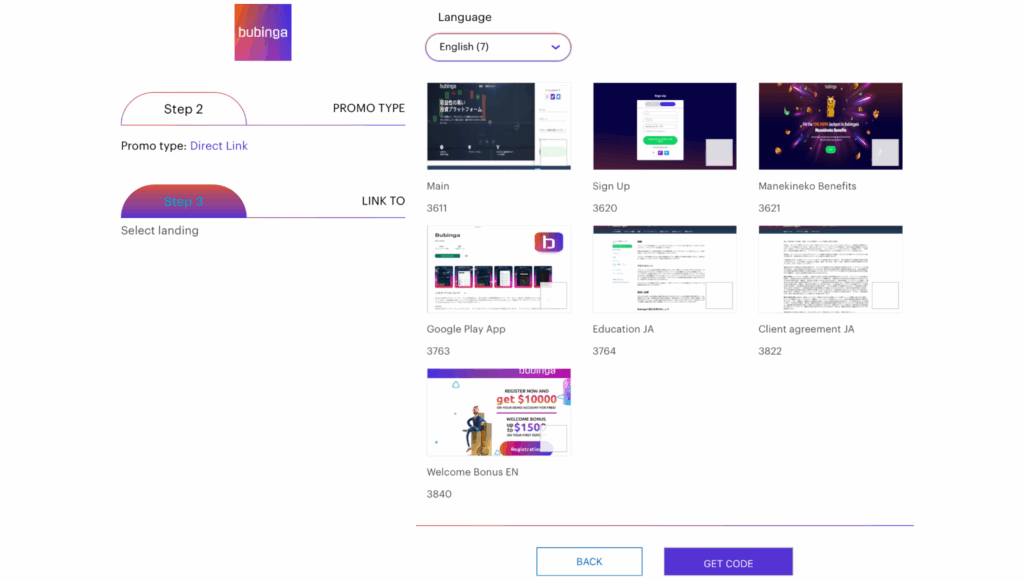Pick the Sign Up landing preview
The width and height of the screenshot is (1024, 581).
[x=664, y=126]
